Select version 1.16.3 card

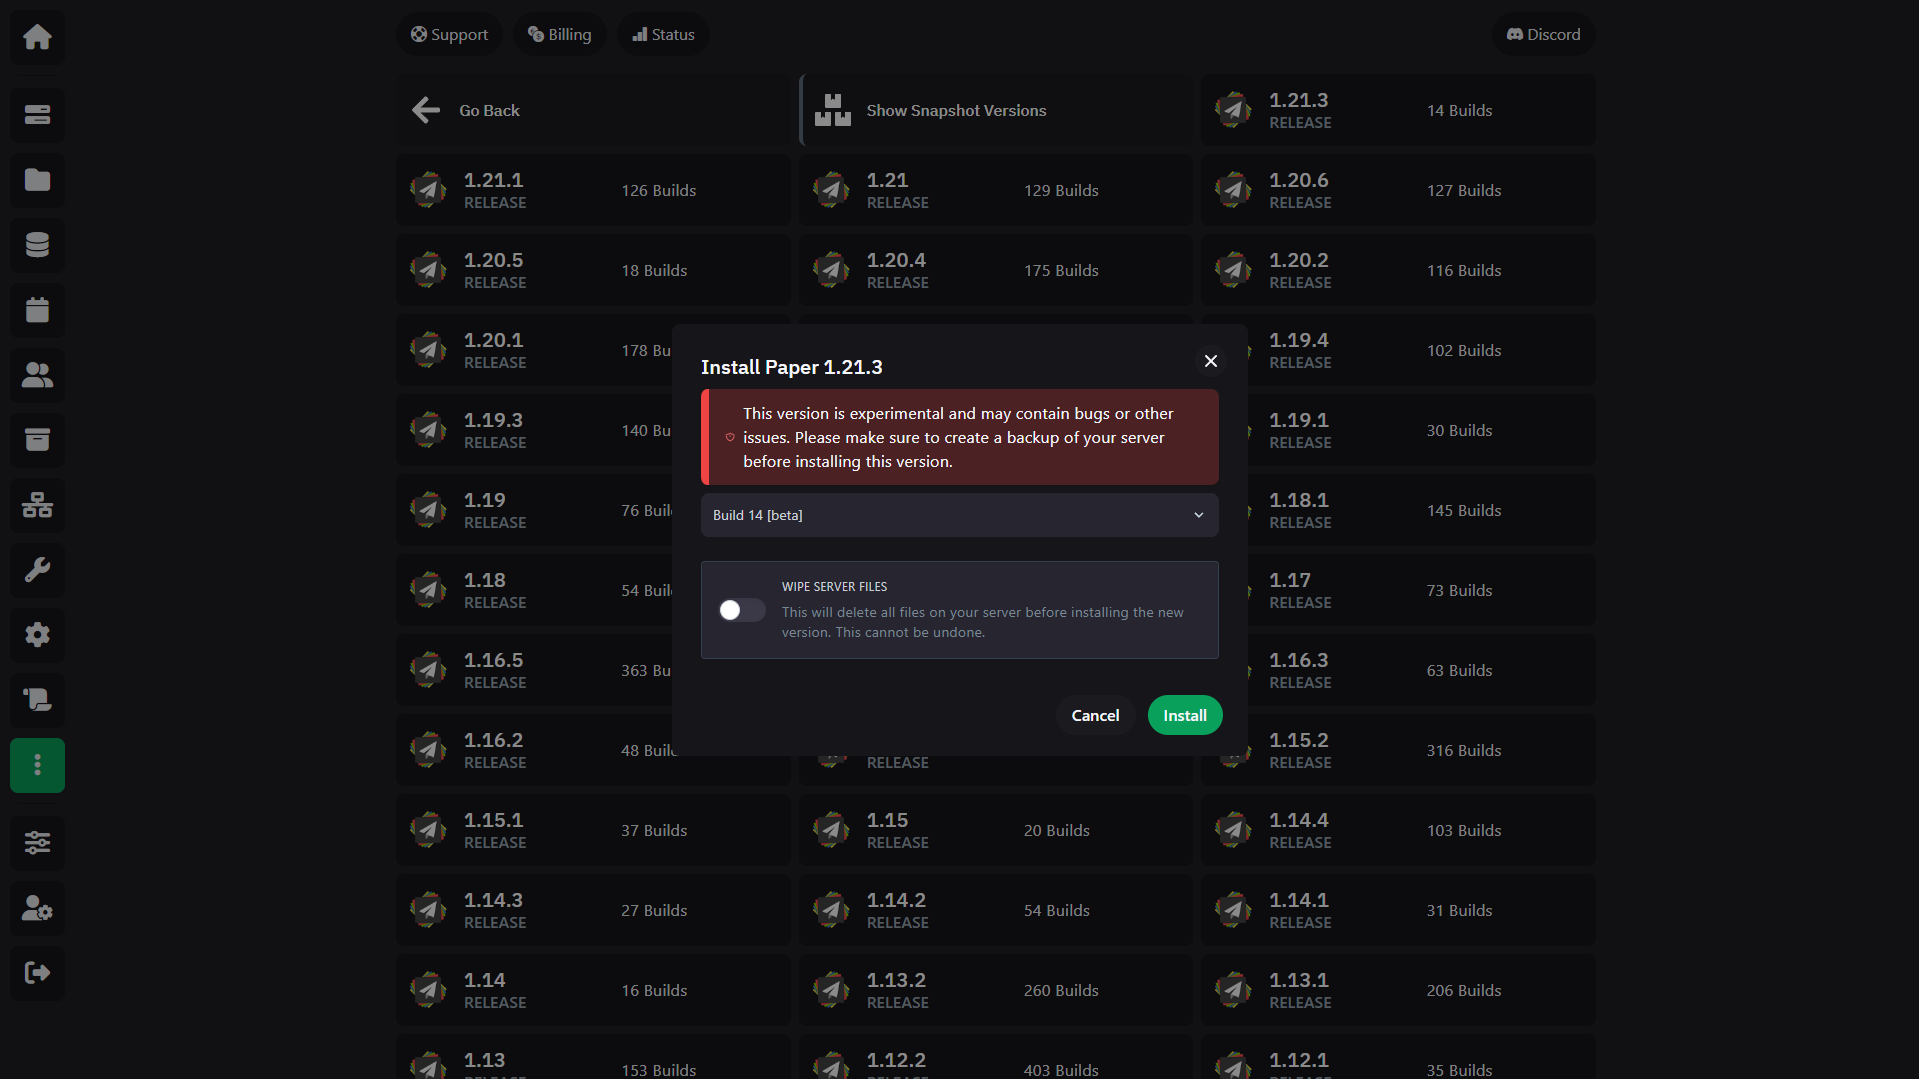(x=1421, y=670)
